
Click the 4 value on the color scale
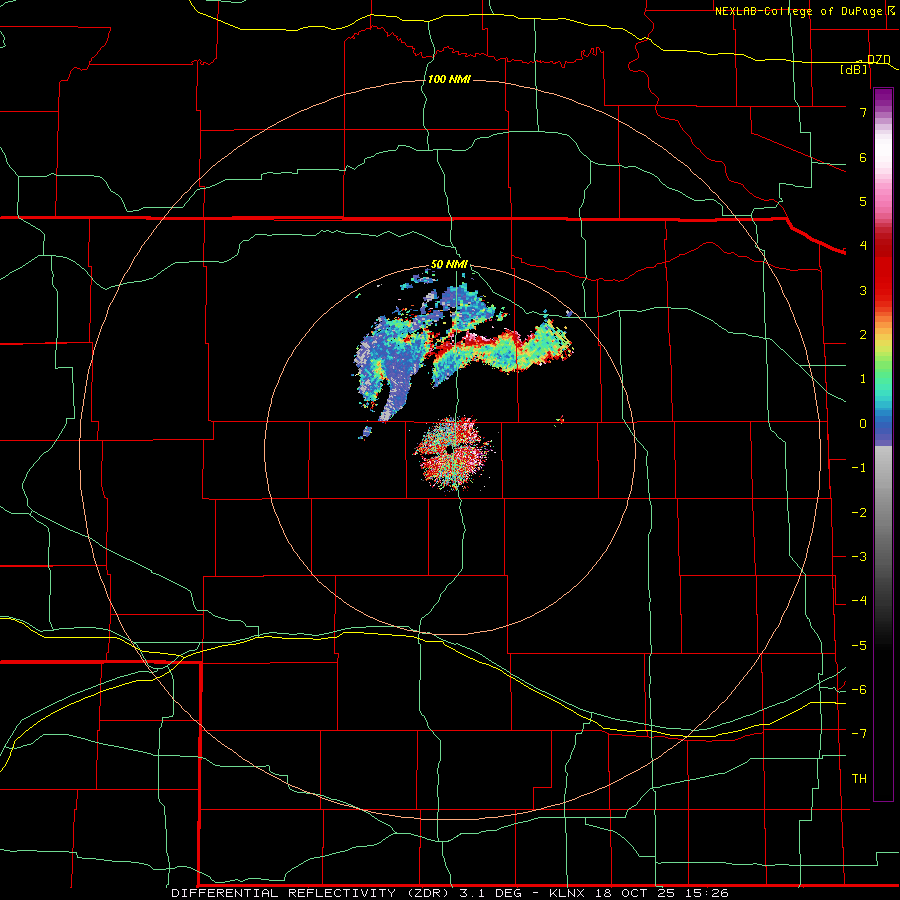tap(863, 246)
